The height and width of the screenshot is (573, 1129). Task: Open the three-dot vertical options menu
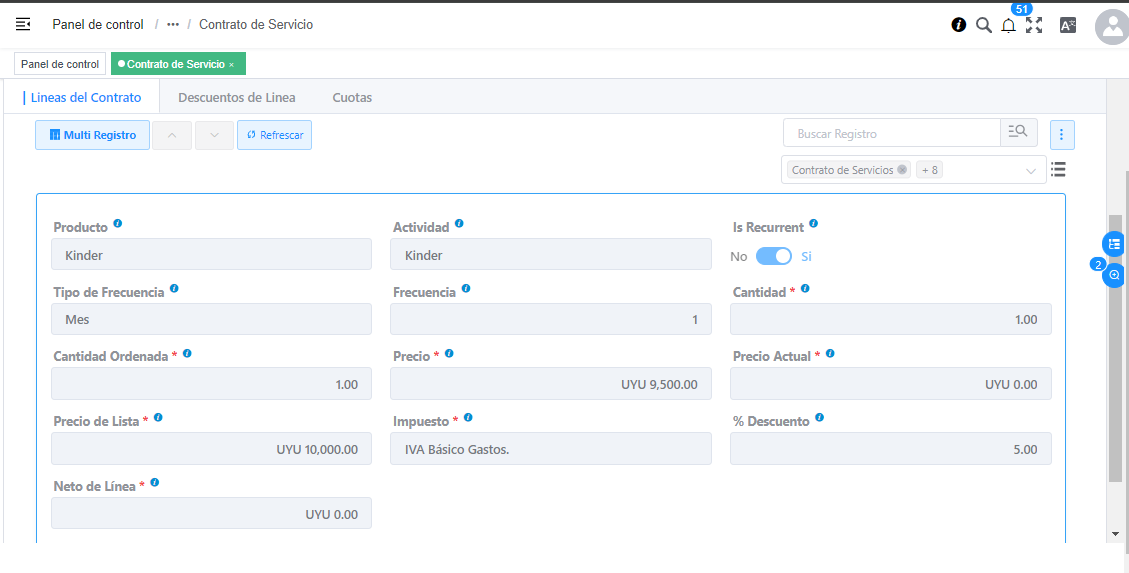point(1062,134)
